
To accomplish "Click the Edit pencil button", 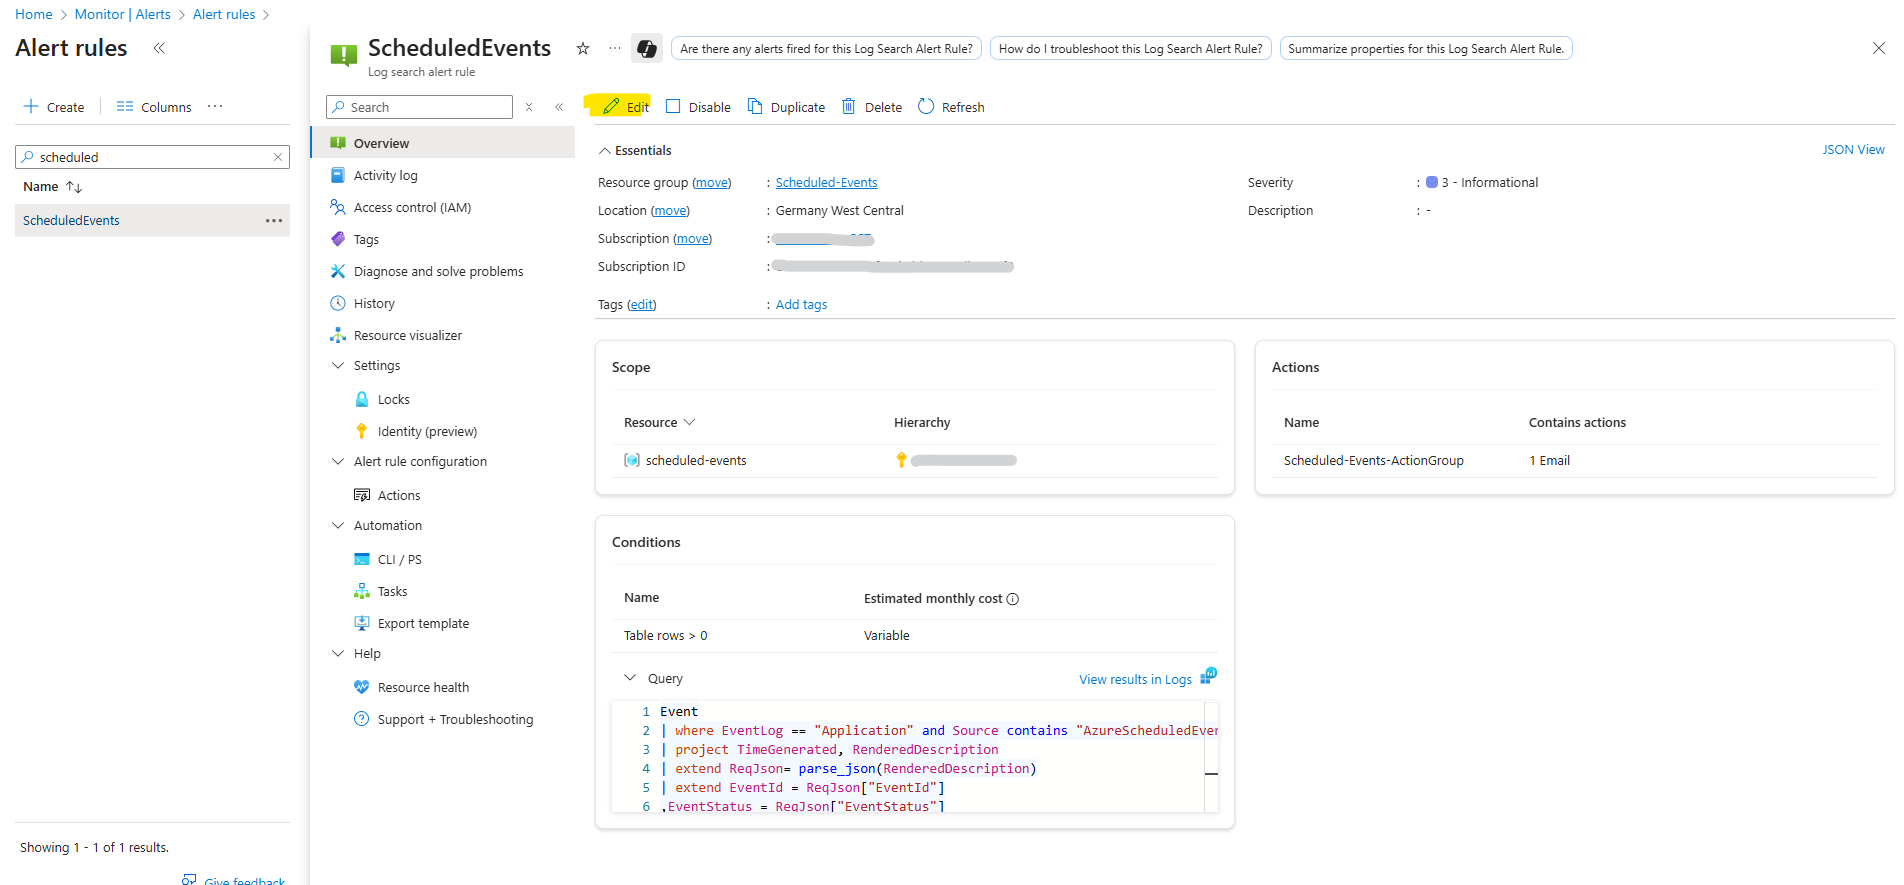I will click(626, 107).
